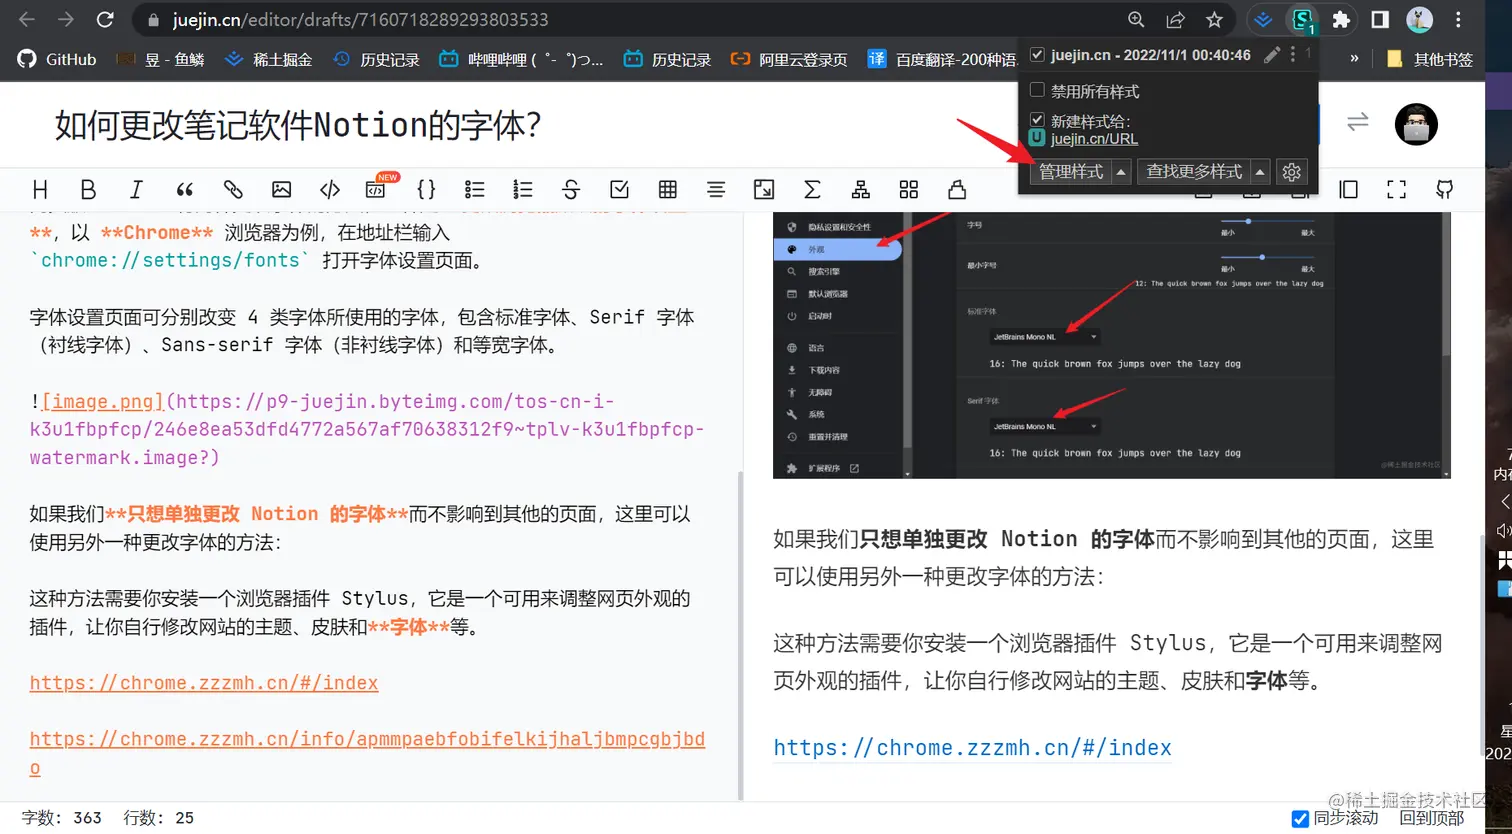The width and height of the screenshot is (1512, 834).
Task: Insert an image using the picture icon
Action: tap(281, 189)
